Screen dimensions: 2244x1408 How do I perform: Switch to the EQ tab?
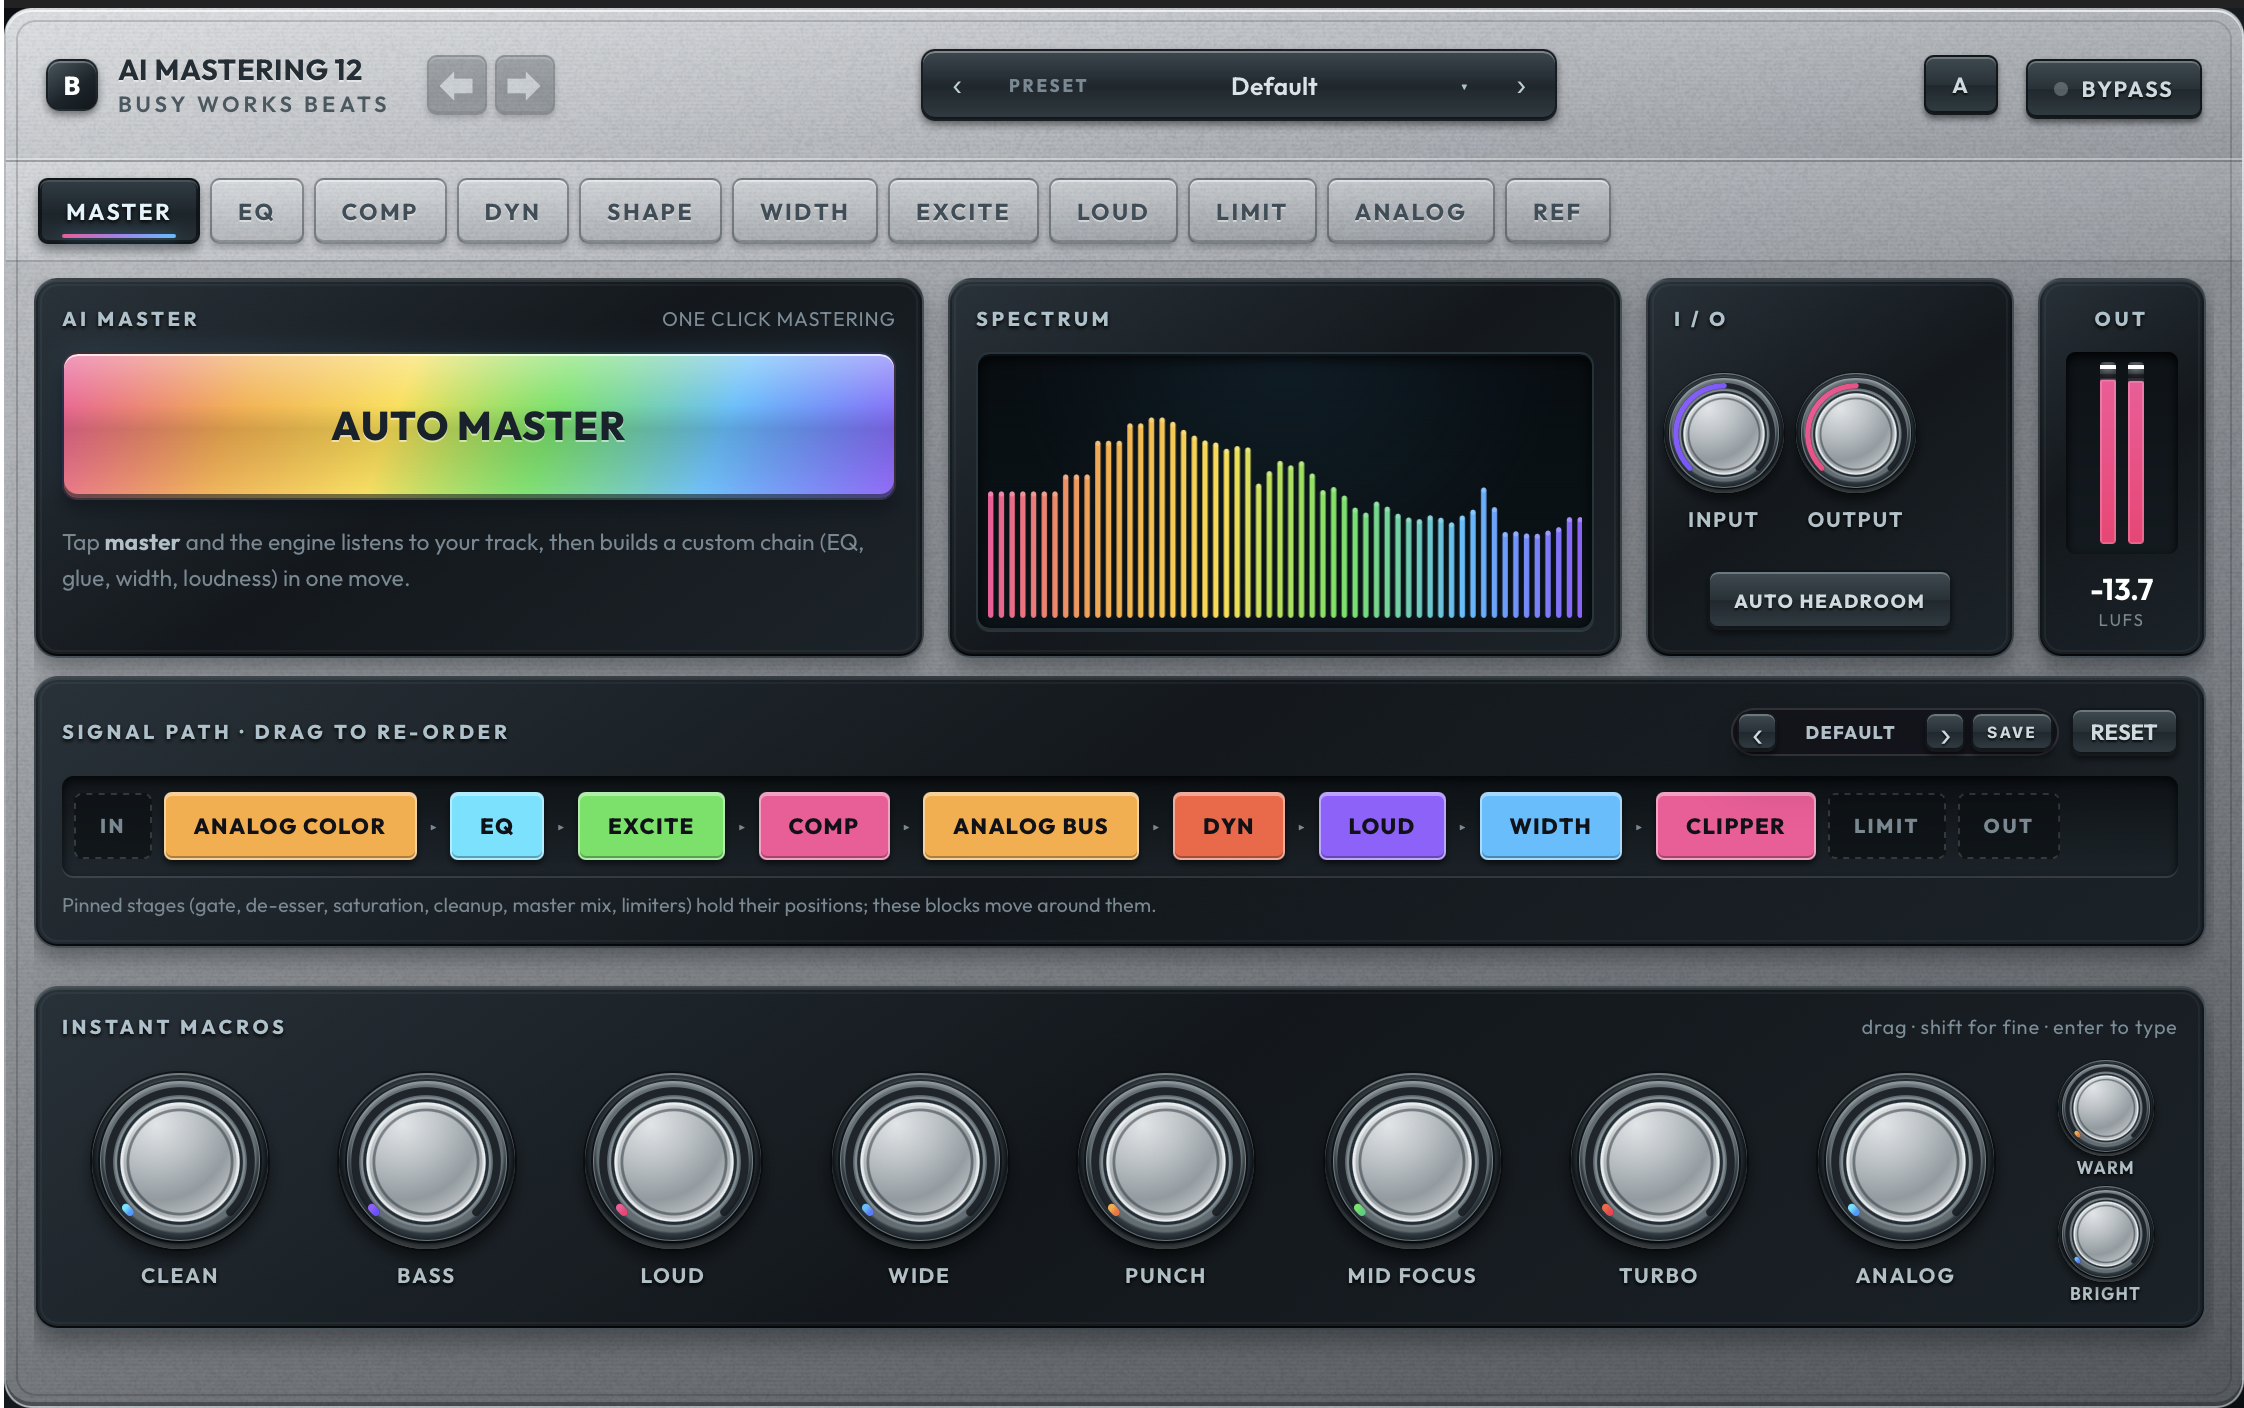tap(256, 211)
